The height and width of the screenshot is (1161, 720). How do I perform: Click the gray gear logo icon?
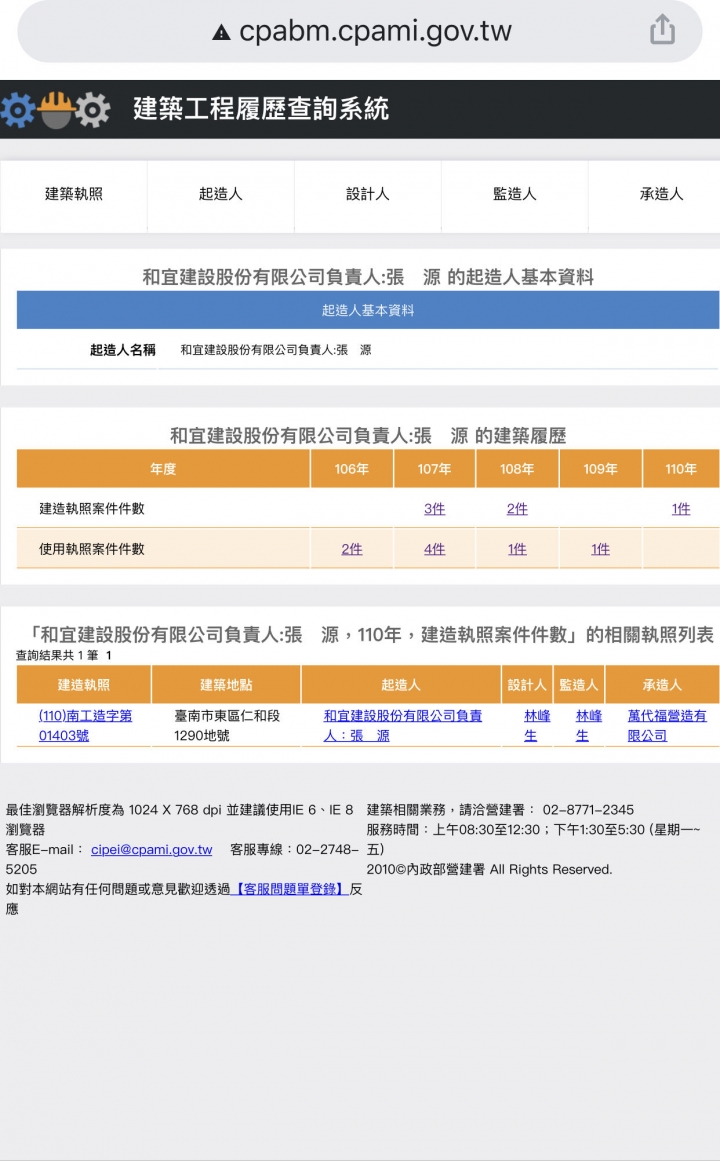(x=93, y=110)
